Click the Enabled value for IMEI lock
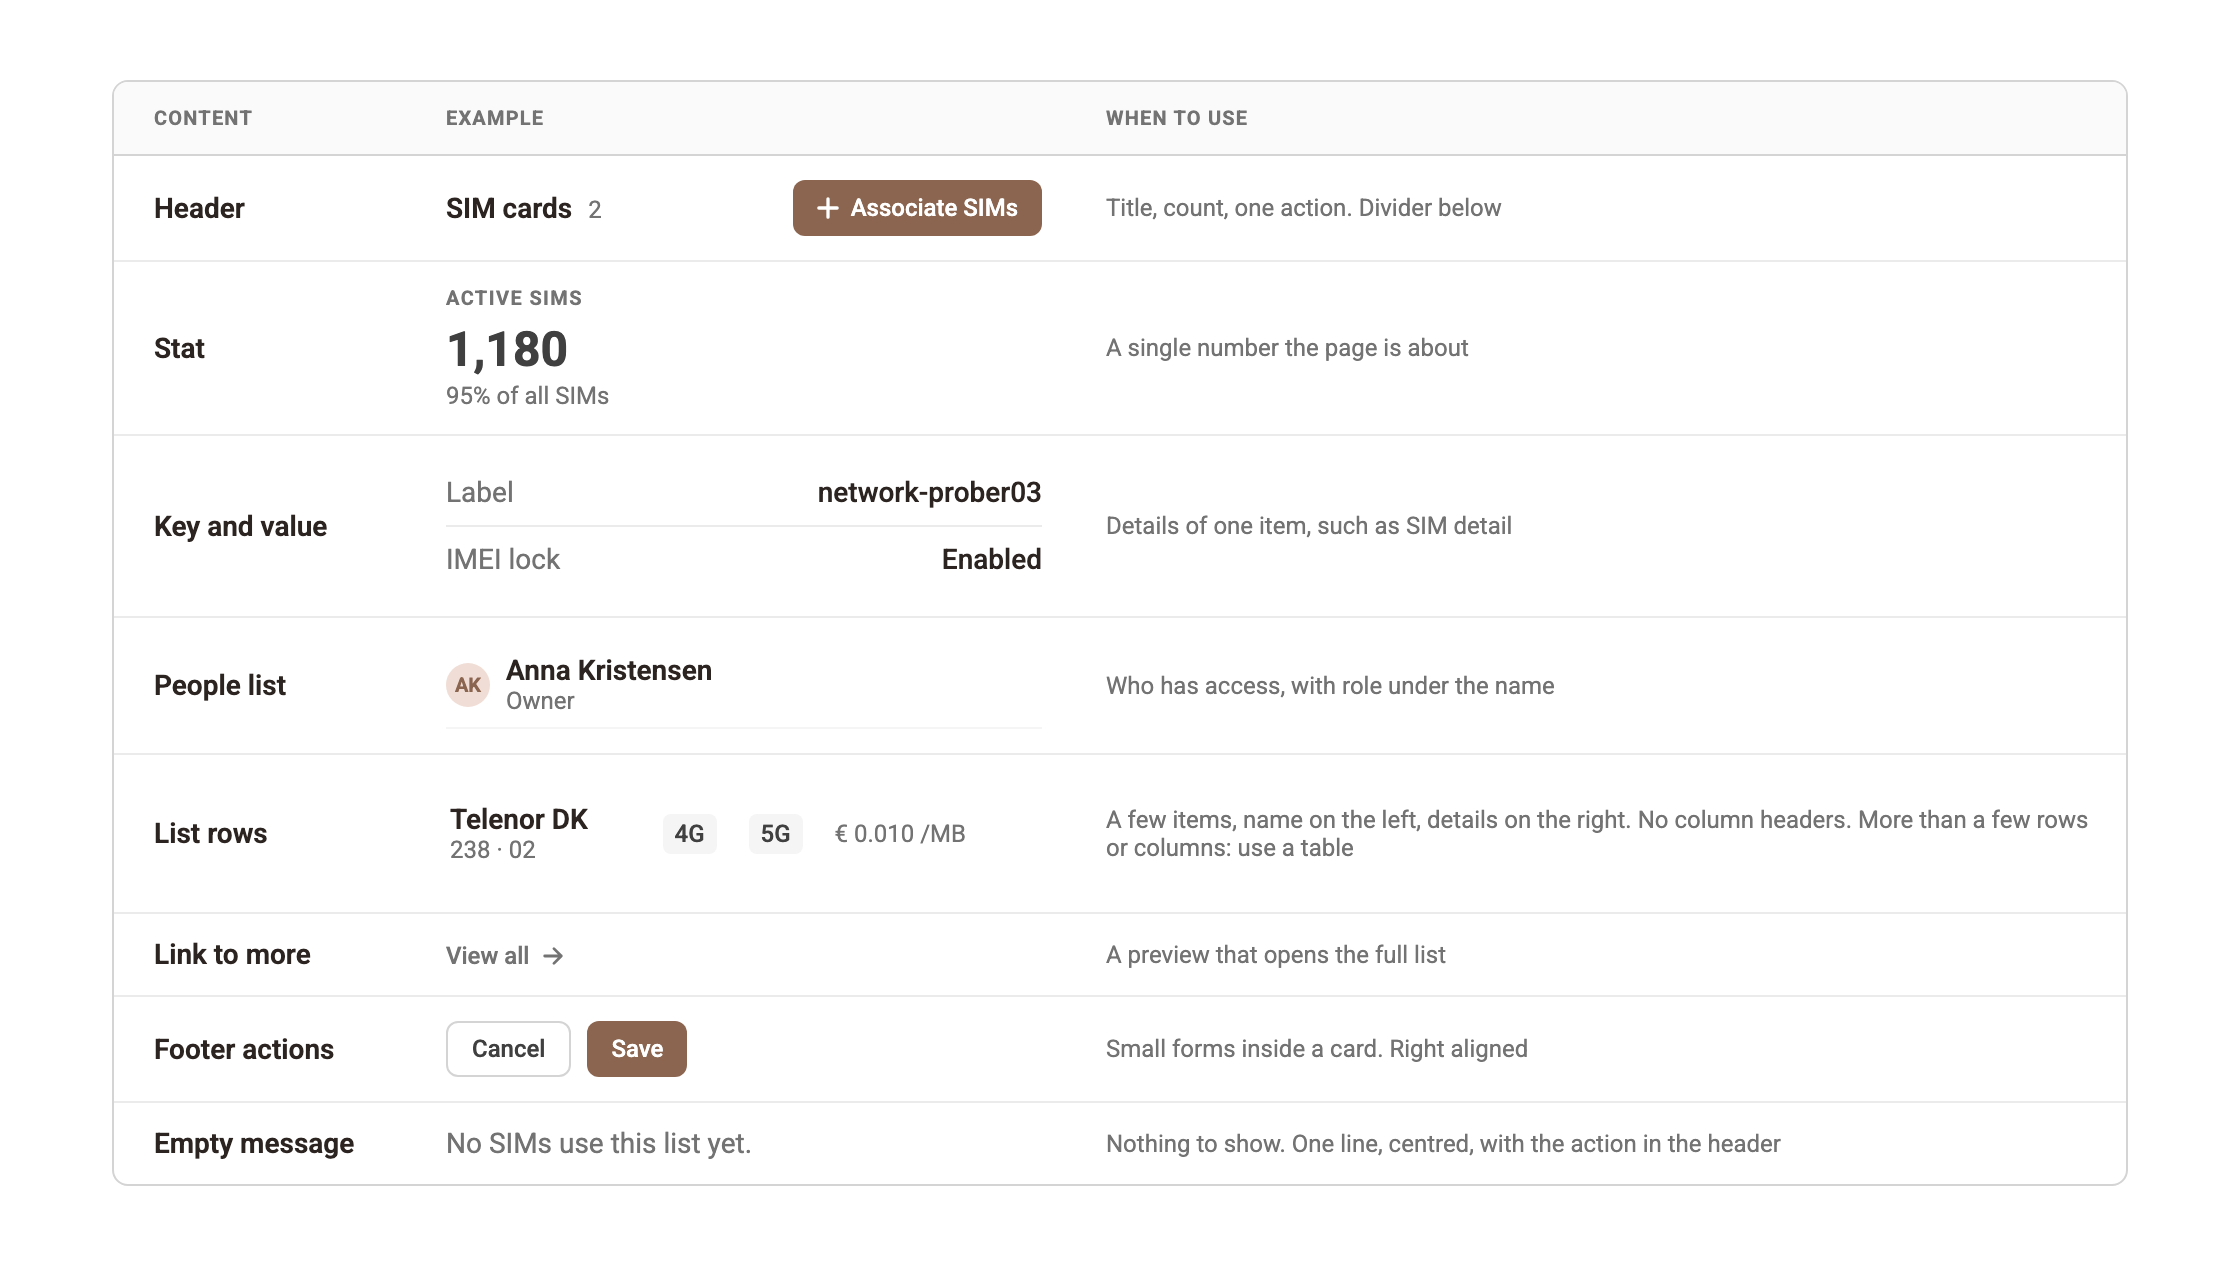 pos(991,559)
